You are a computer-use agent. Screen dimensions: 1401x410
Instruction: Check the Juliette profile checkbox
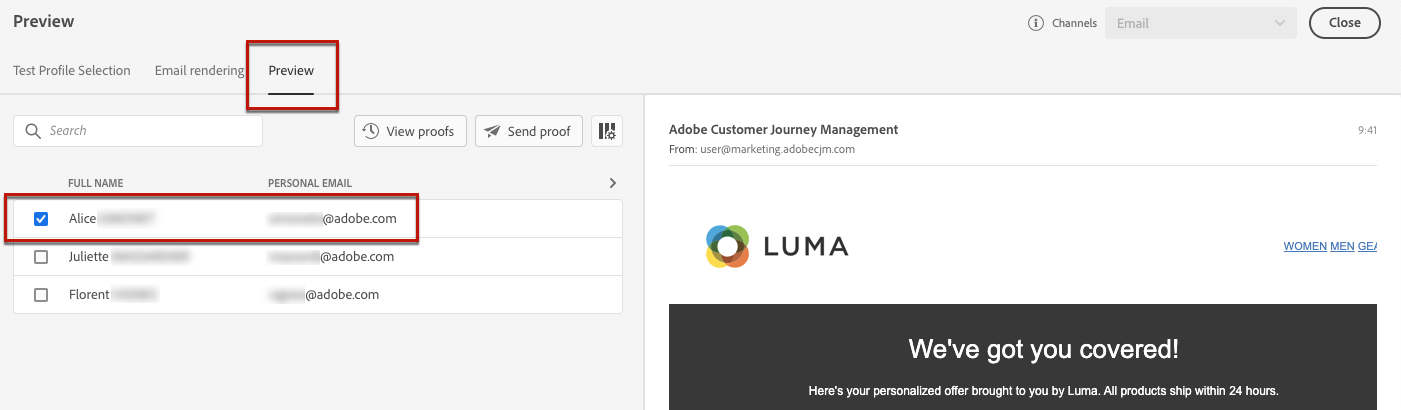pyautogui.click(x=41, y=257)
